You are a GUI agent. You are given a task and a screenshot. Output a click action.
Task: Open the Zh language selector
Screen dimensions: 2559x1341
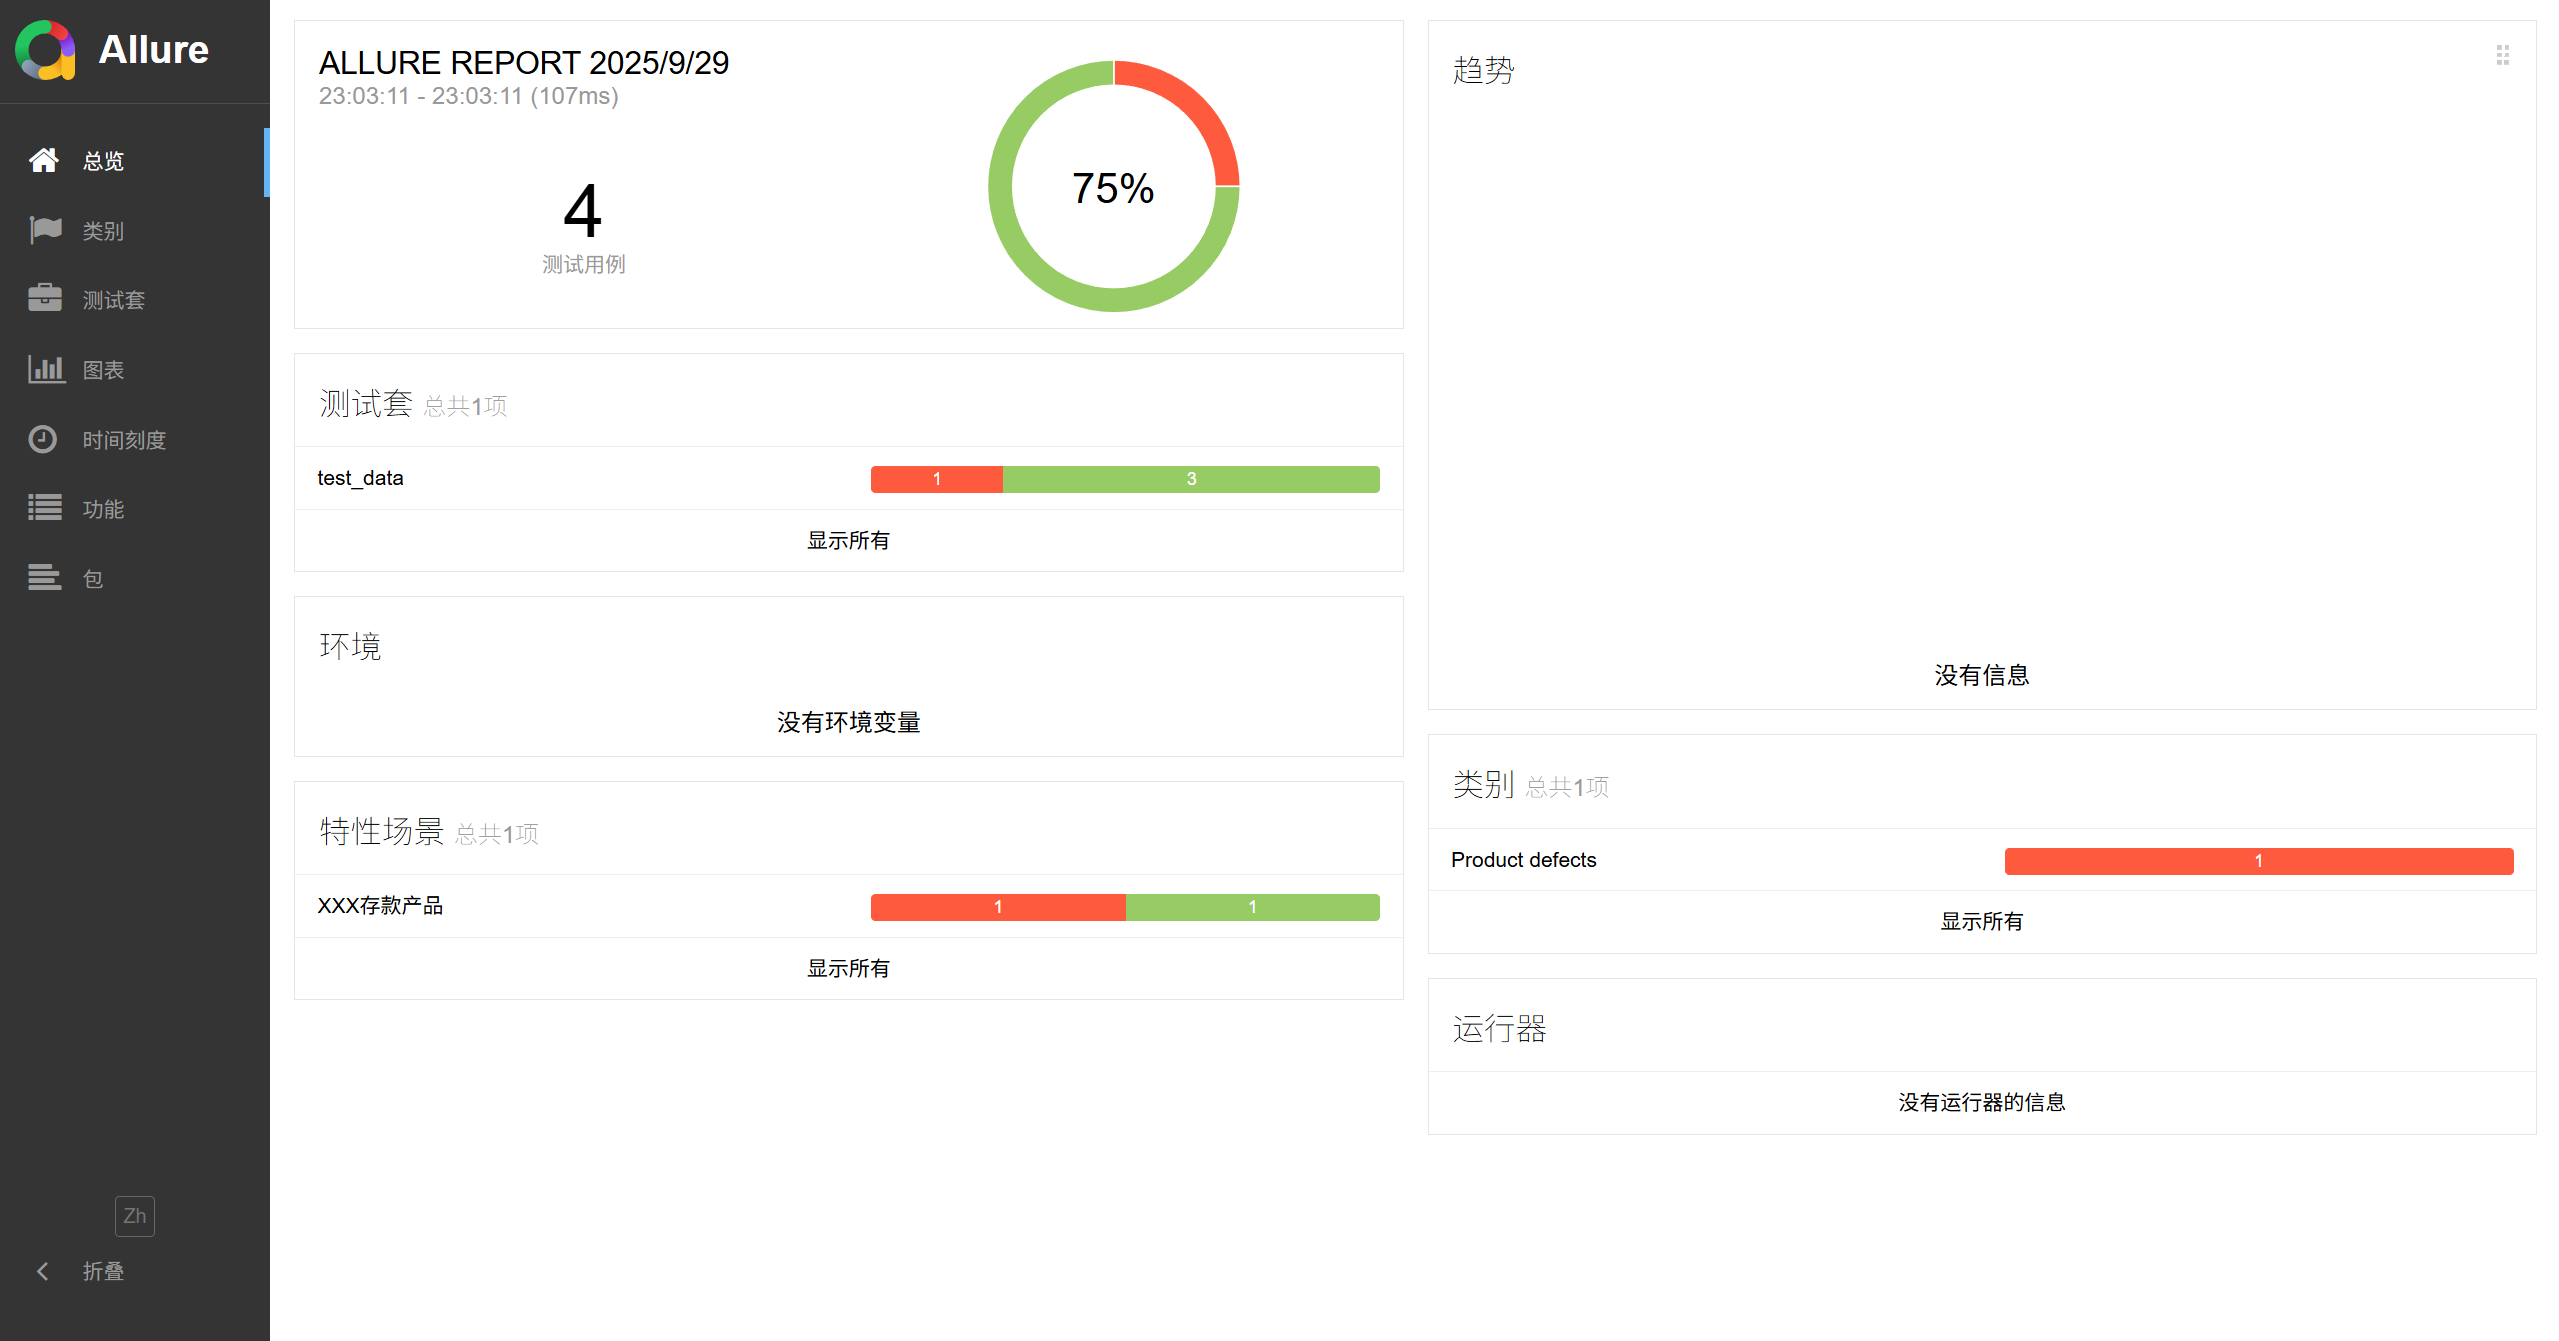coord(134,1215)
